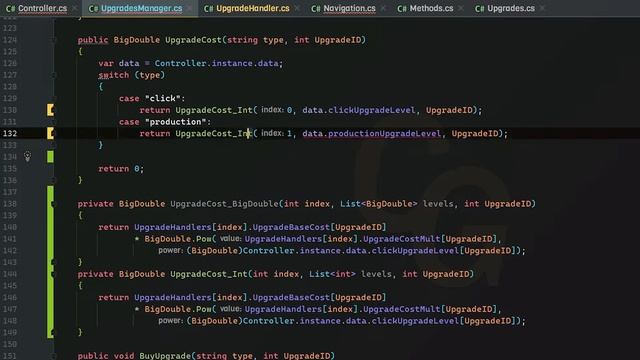Collapse the UpgradeCost method at line 124
This screenshot has width=640, height=360.
(54, 40)
